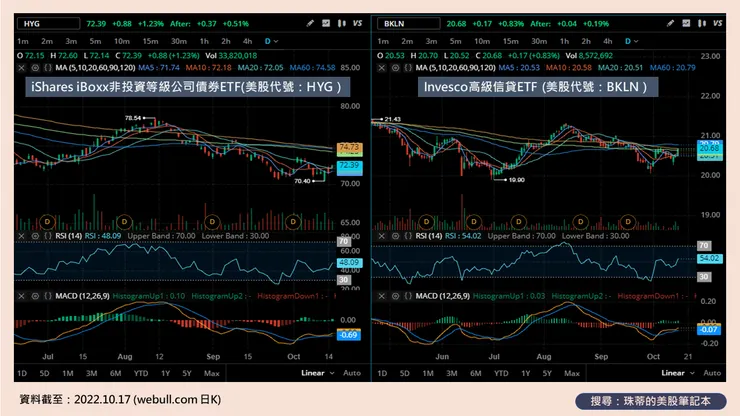Click the 珠蒂的美股筆記本 search badge
740x416 pixels.
point(650,401)
